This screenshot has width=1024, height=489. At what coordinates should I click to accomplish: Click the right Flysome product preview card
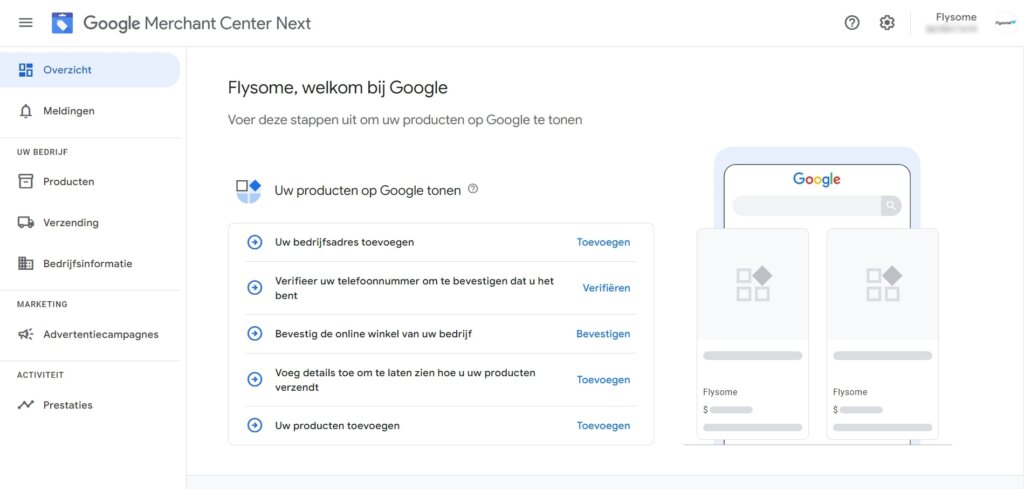[x=882, y=334]
